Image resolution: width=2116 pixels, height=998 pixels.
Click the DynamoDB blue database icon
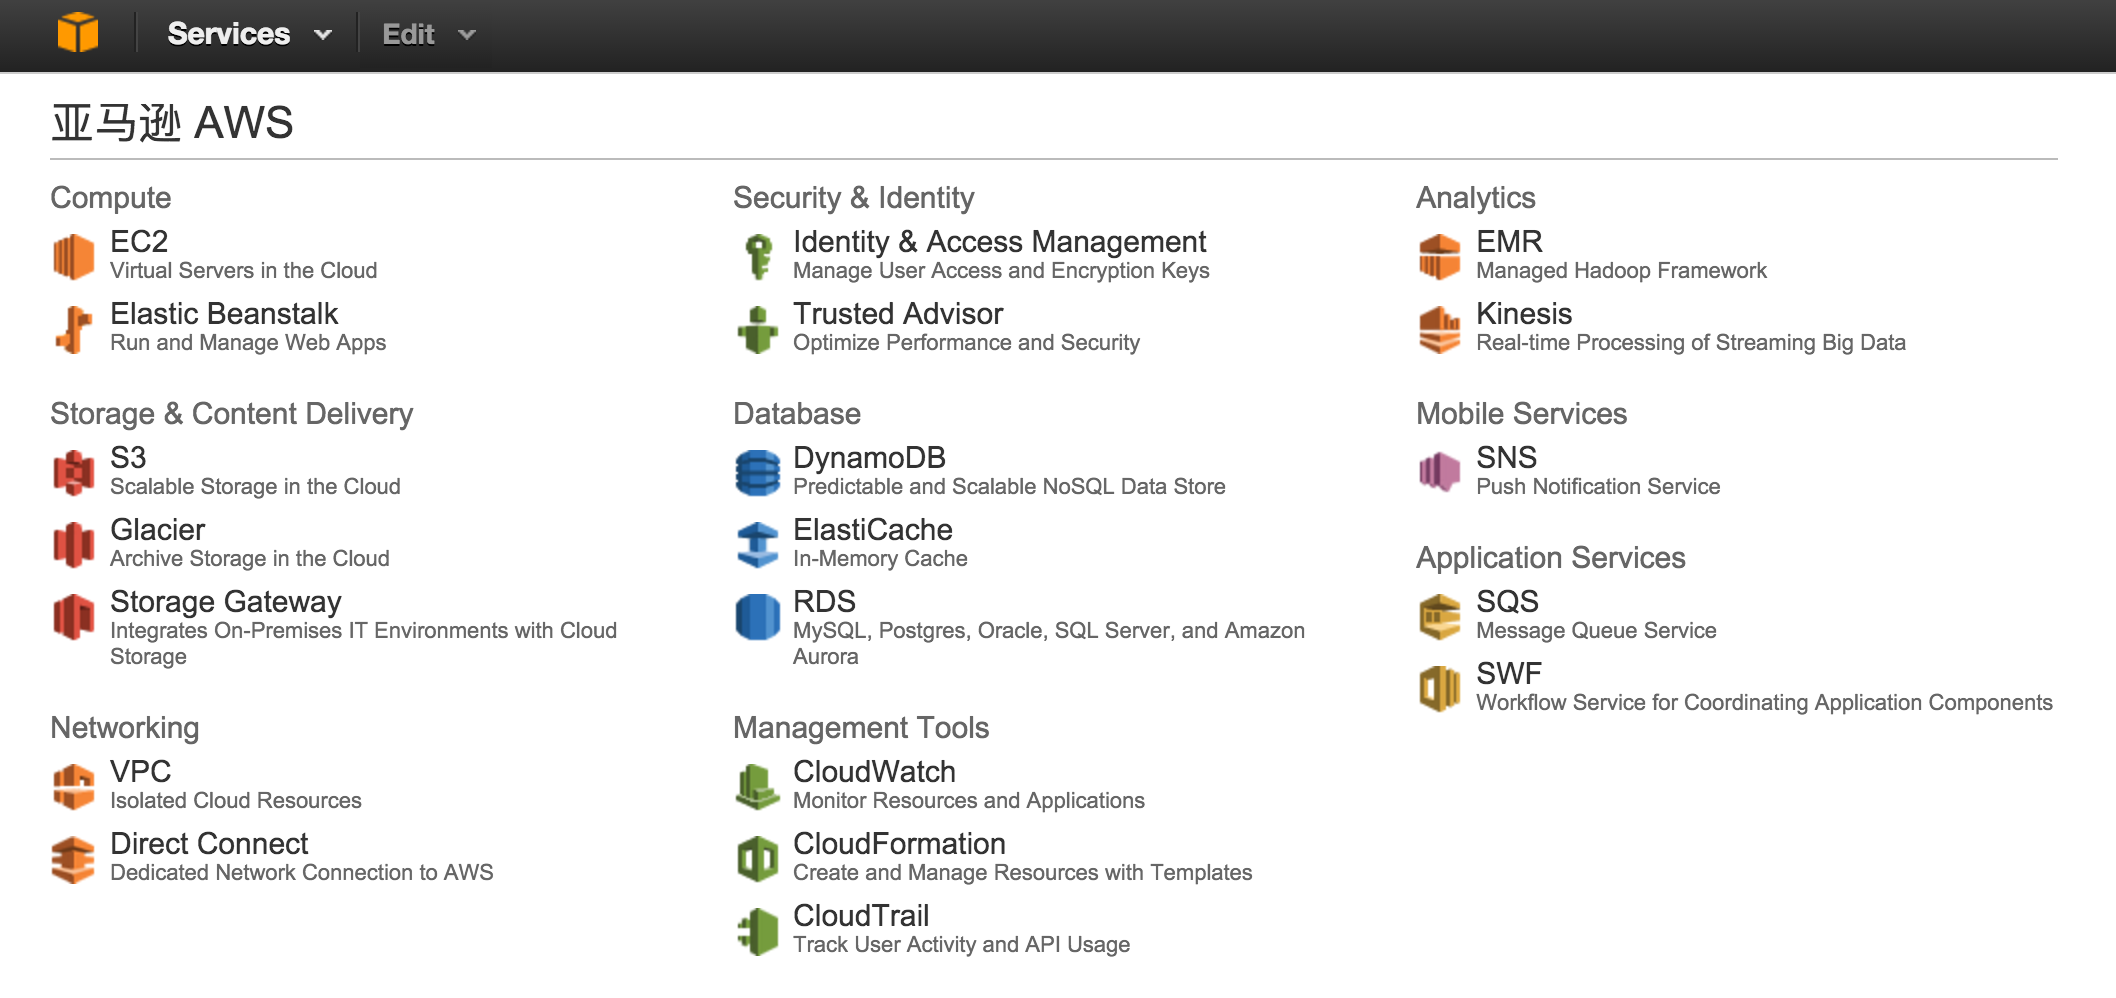pos(757,472)
